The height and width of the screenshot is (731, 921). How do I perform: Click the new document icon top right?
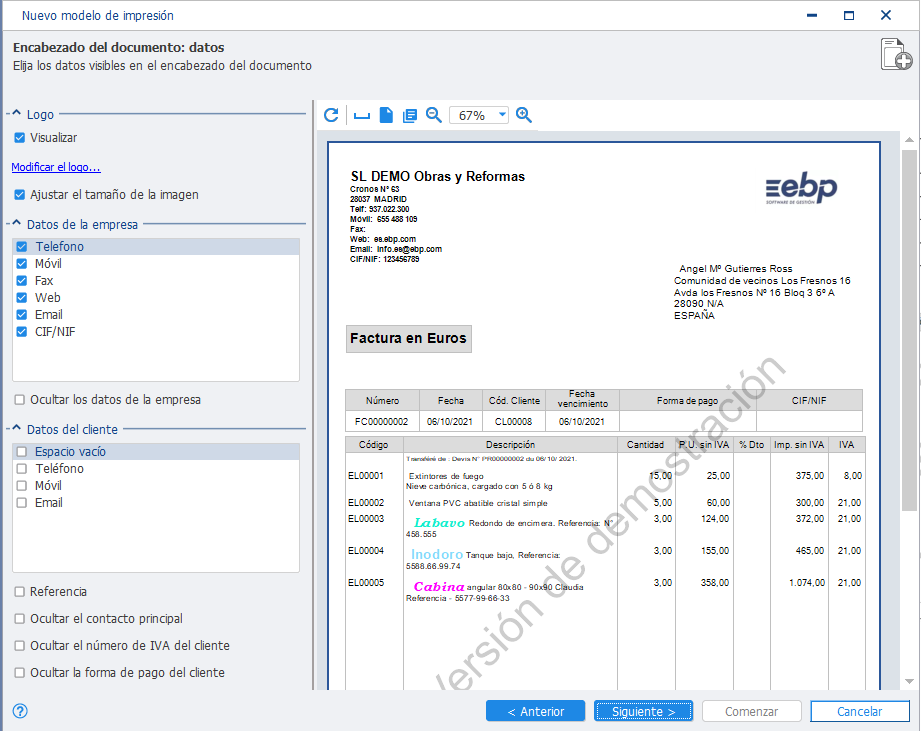(896, 55)
